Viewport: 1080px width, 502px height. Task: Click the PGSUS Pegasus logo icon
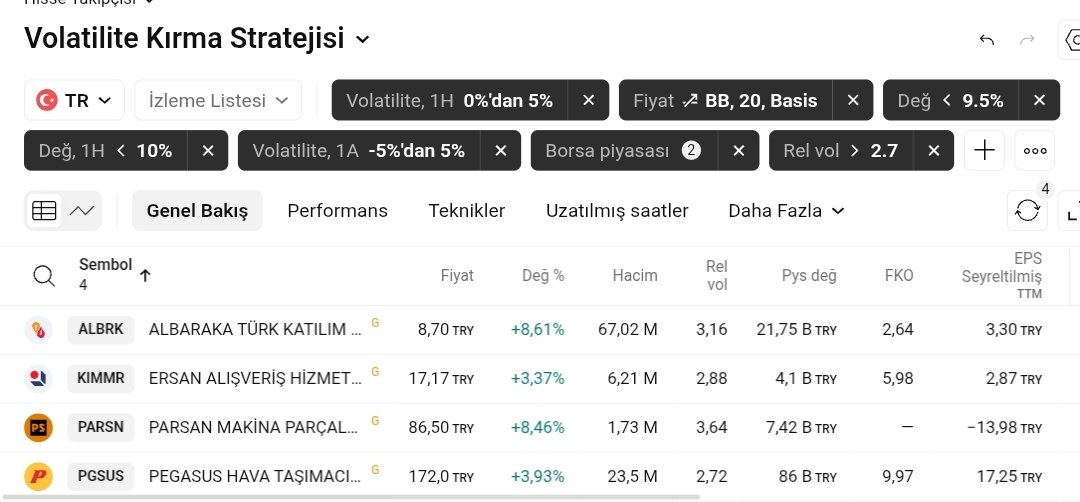[x=39, y=477]
